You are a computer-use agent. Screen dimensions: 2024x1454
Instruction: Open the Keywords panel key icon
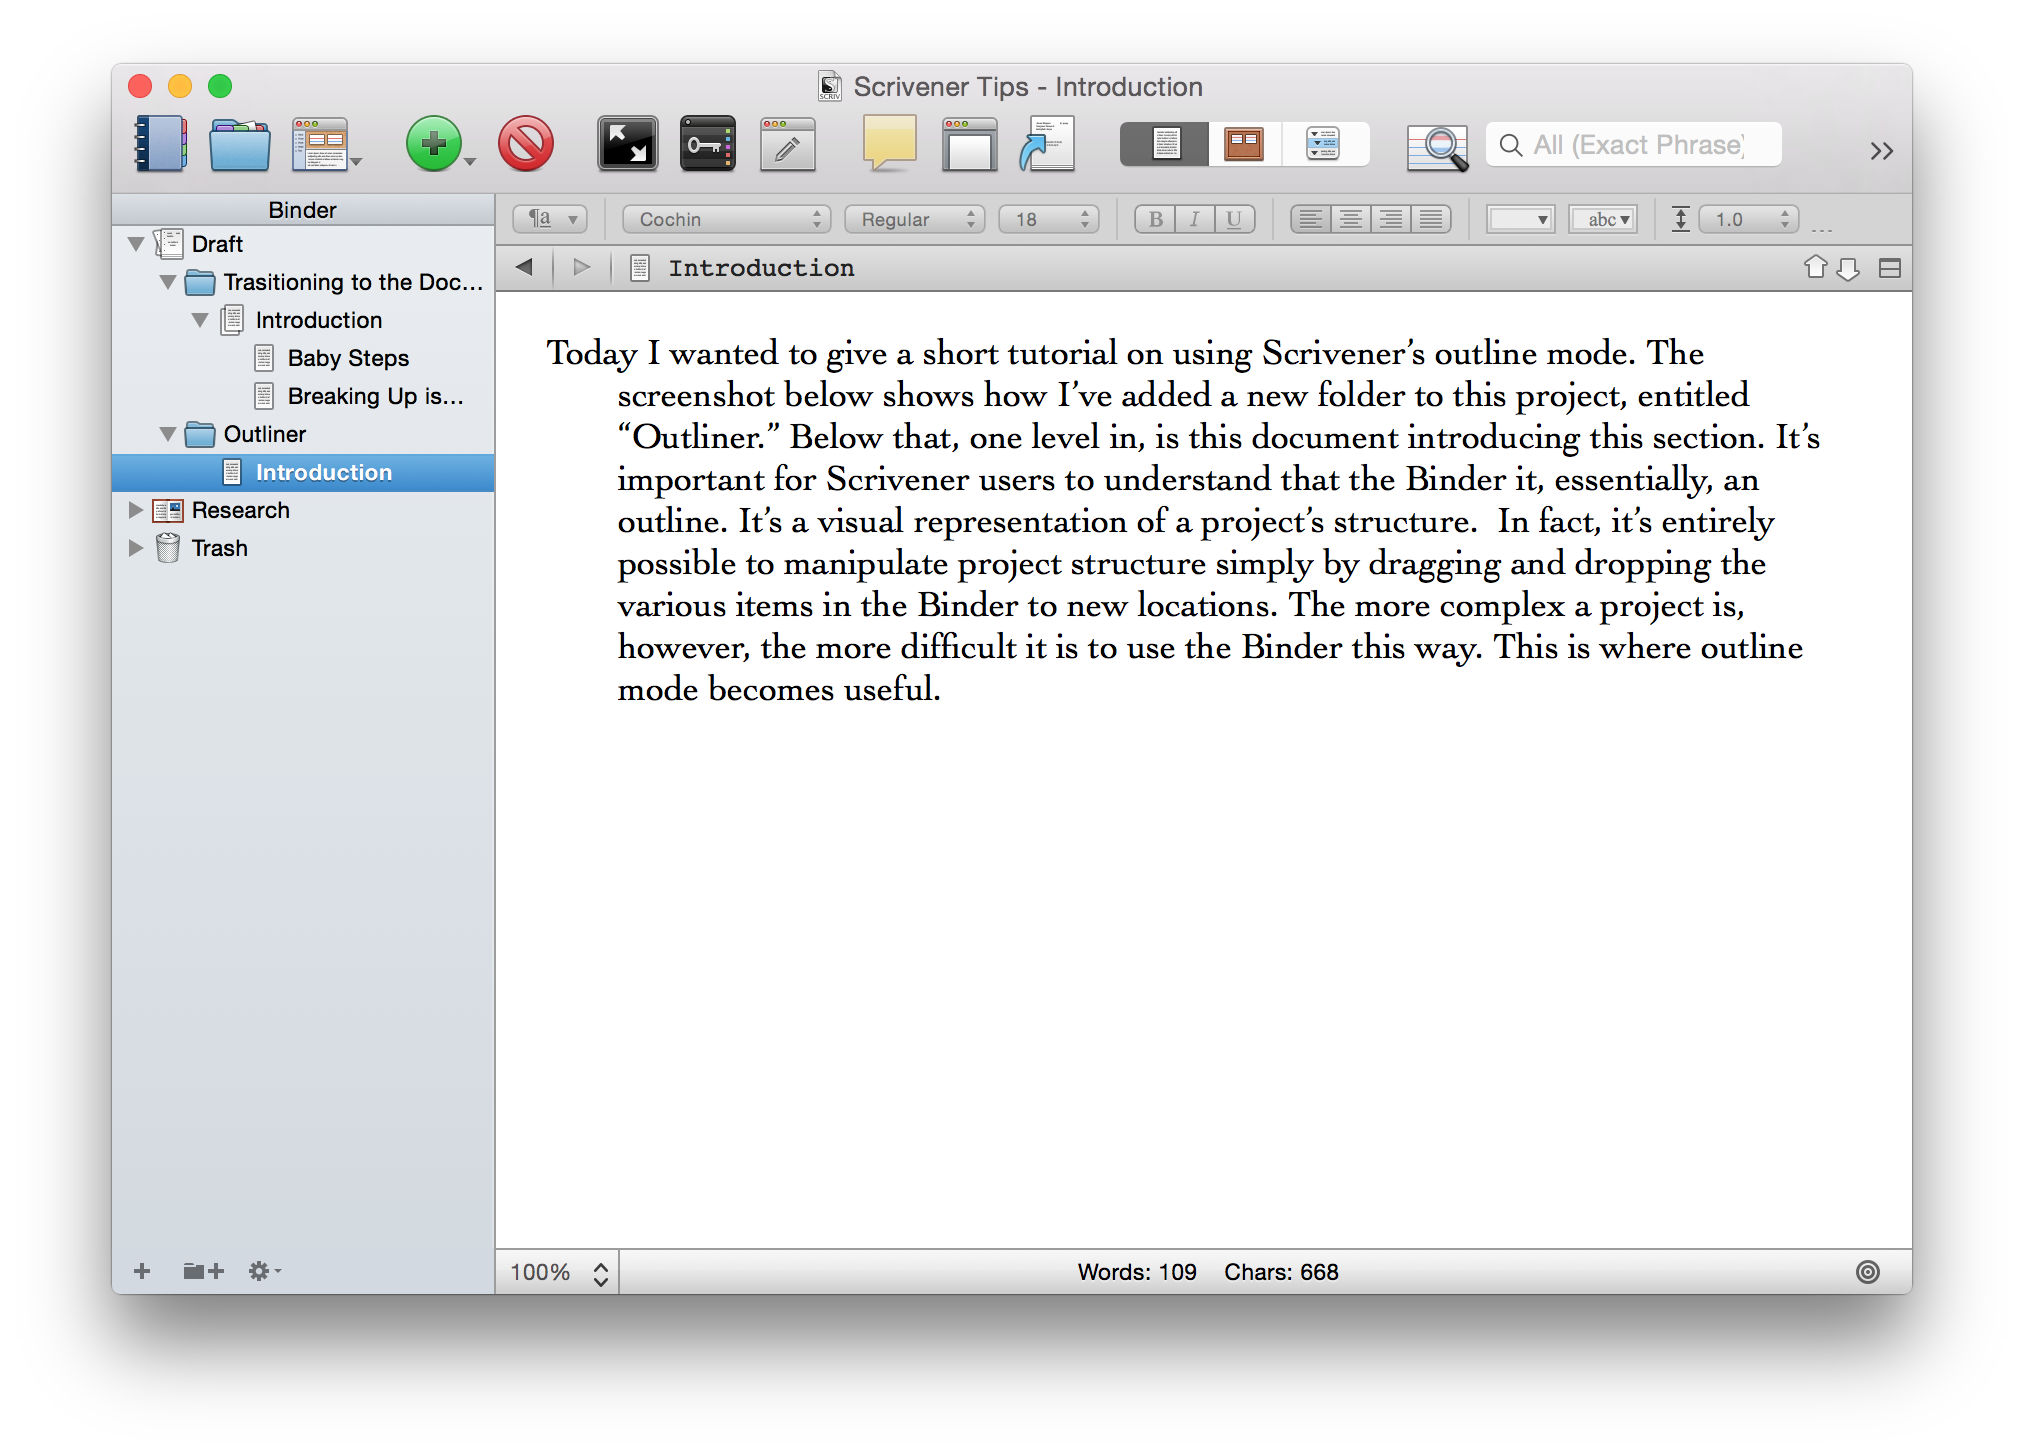707,145
